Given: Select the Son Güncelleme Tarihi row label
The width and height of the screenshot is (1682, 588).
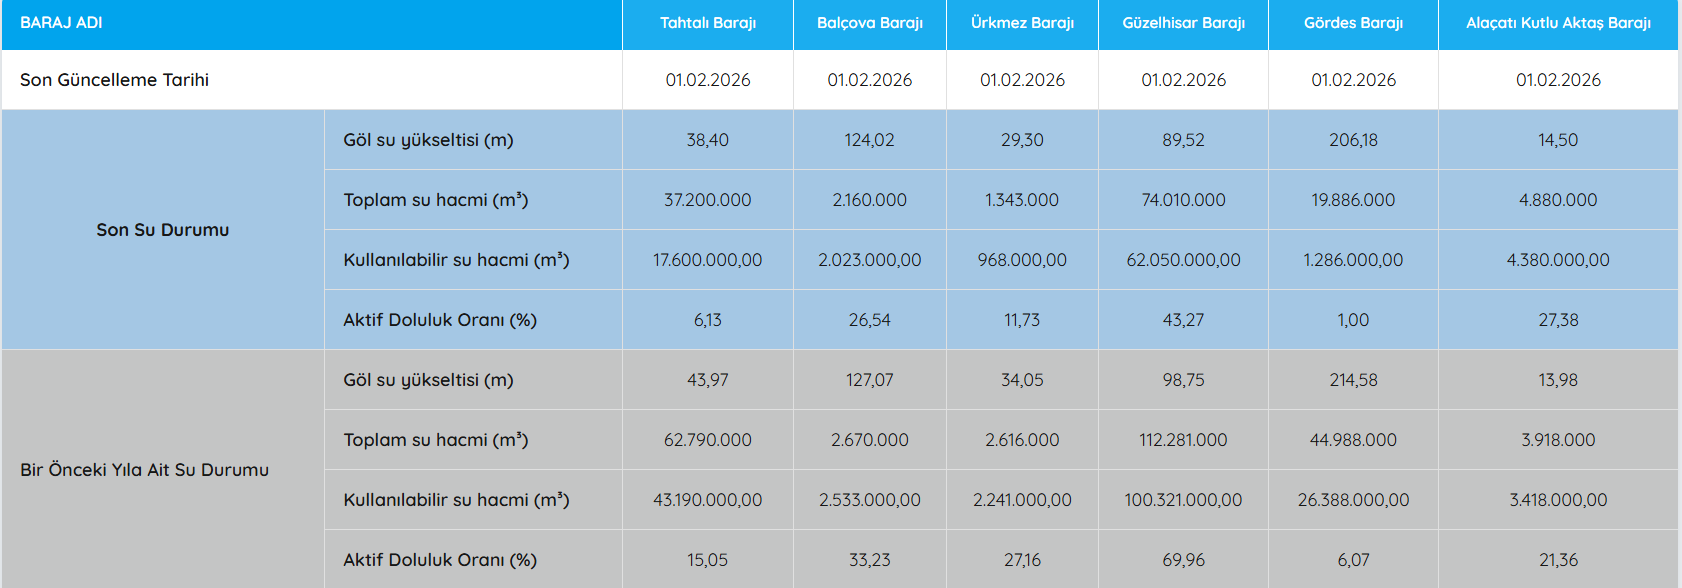Looking at the screenshot, I should 114,80.
